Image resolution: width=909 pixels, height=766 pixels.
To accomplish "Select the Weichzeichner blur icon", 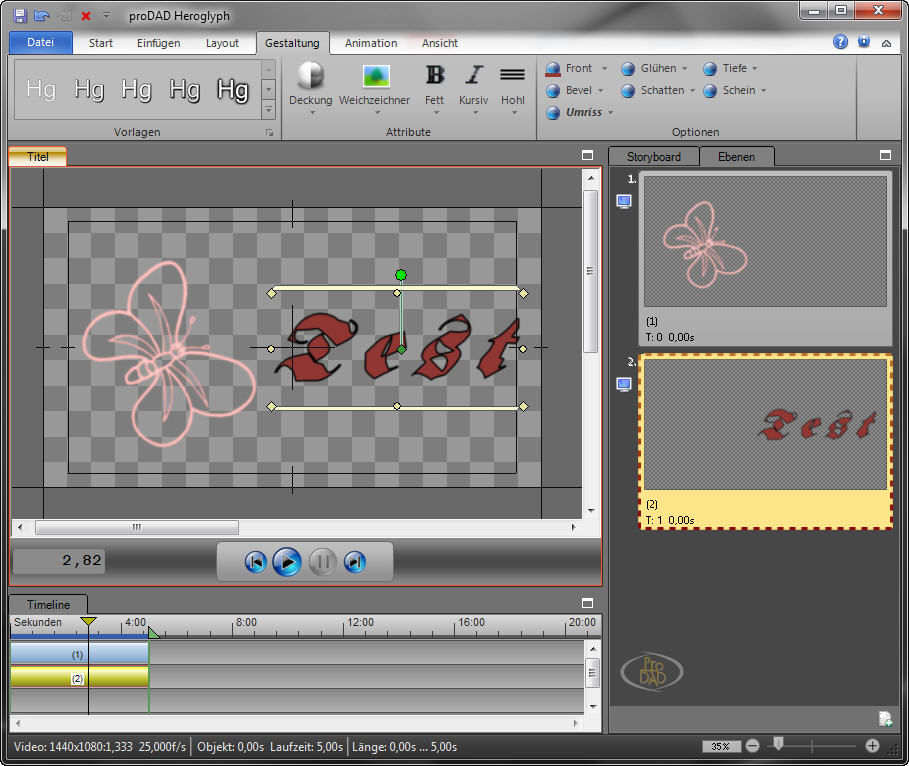I will point(375,76).
